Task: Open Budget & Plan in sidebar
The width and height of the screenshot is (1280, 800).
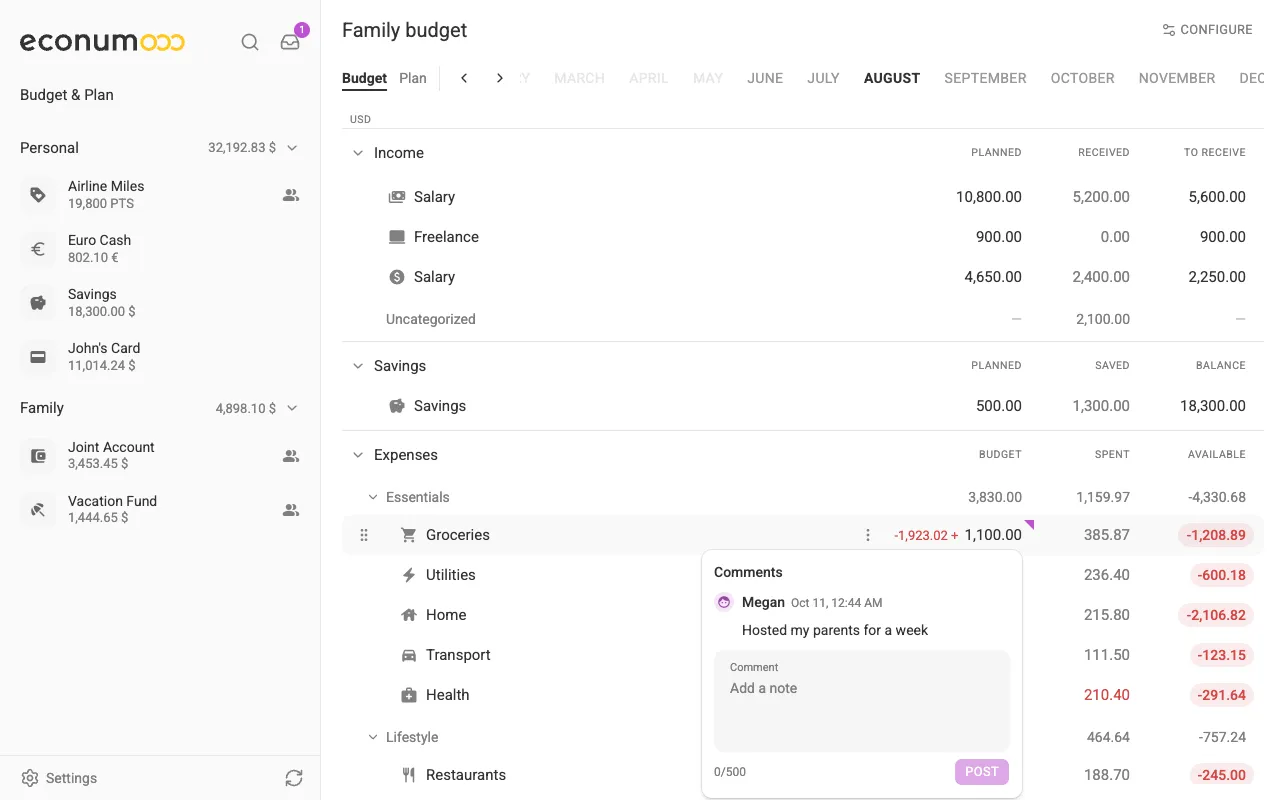Action: point(67,95)
